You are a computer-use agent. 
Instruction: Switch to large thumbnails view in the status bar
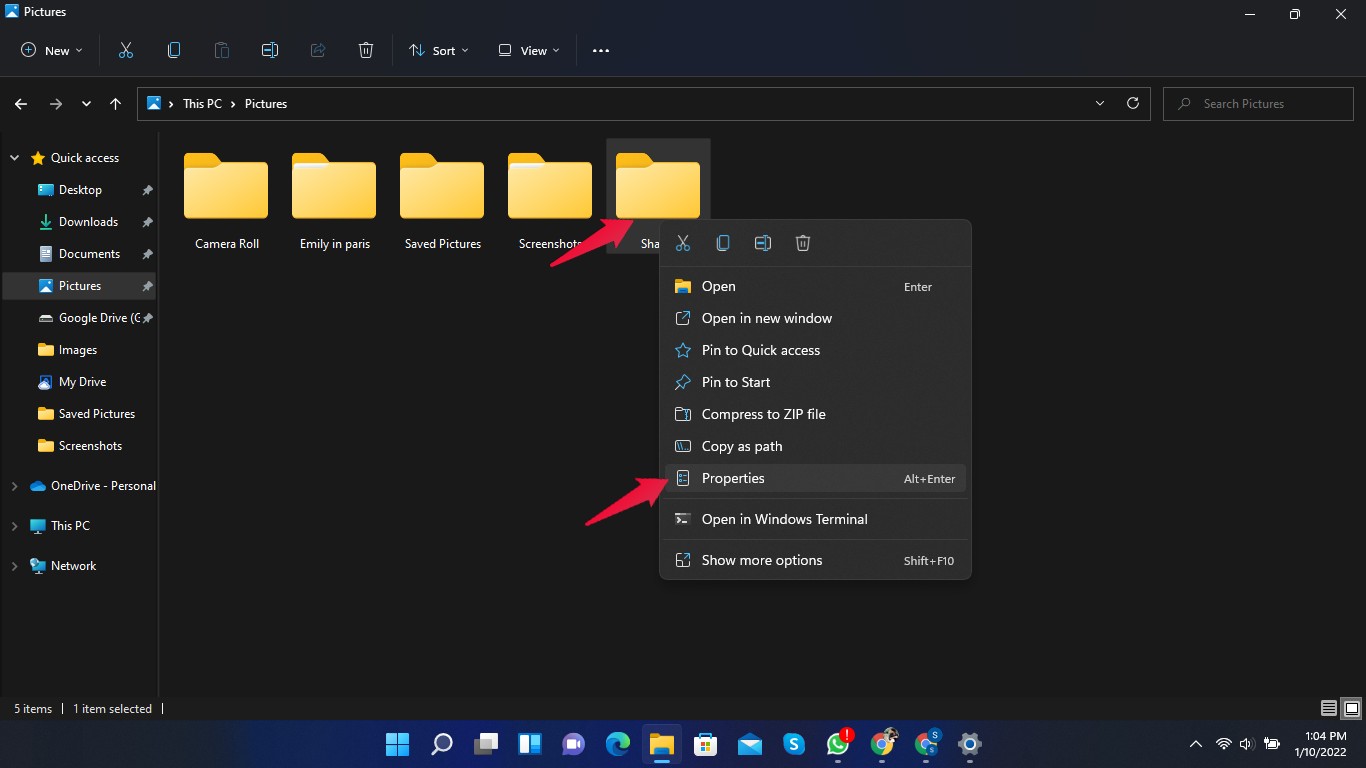pyautogui.click(x=1351, y=708)
